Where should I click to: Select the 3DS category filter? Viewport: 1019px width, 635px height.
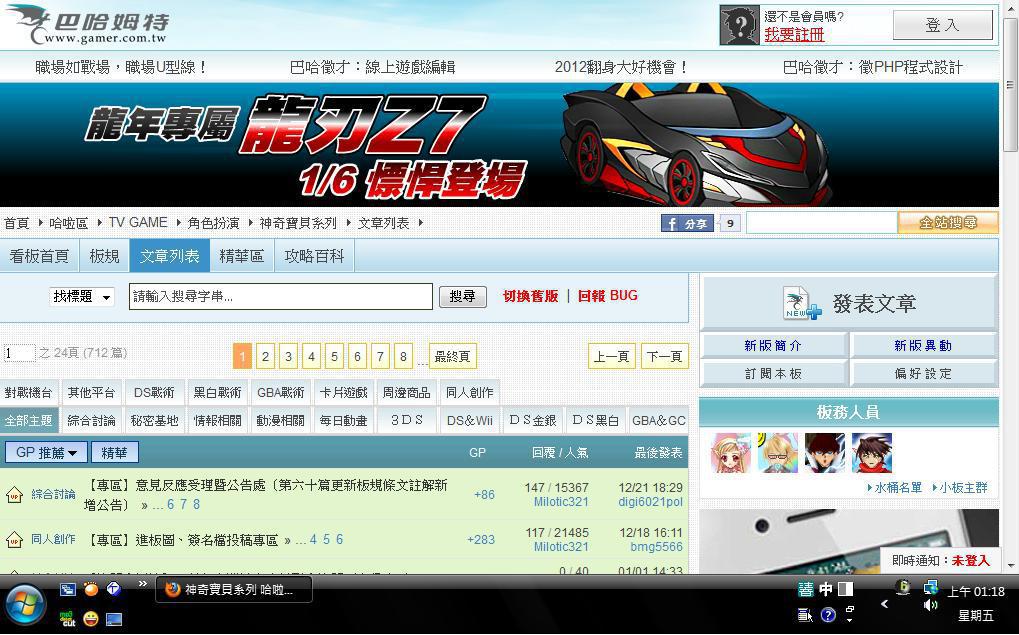tap(407, 421)
